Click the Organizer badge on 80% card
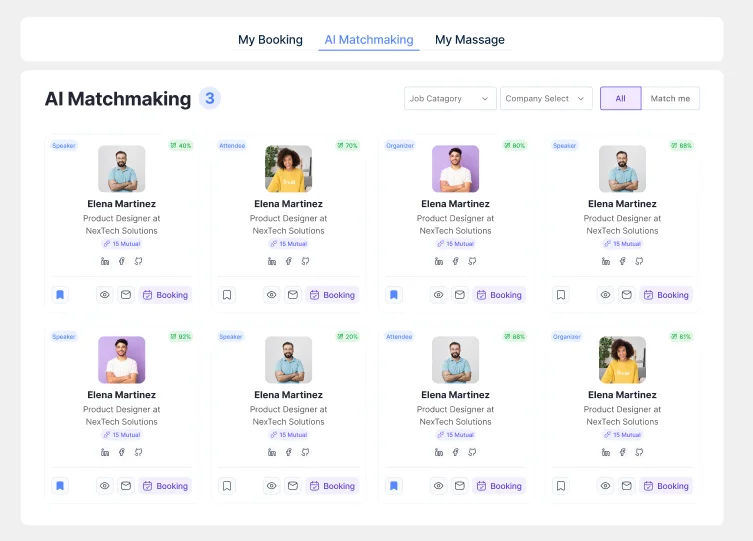753x541 pixels. tap(400, 145)
